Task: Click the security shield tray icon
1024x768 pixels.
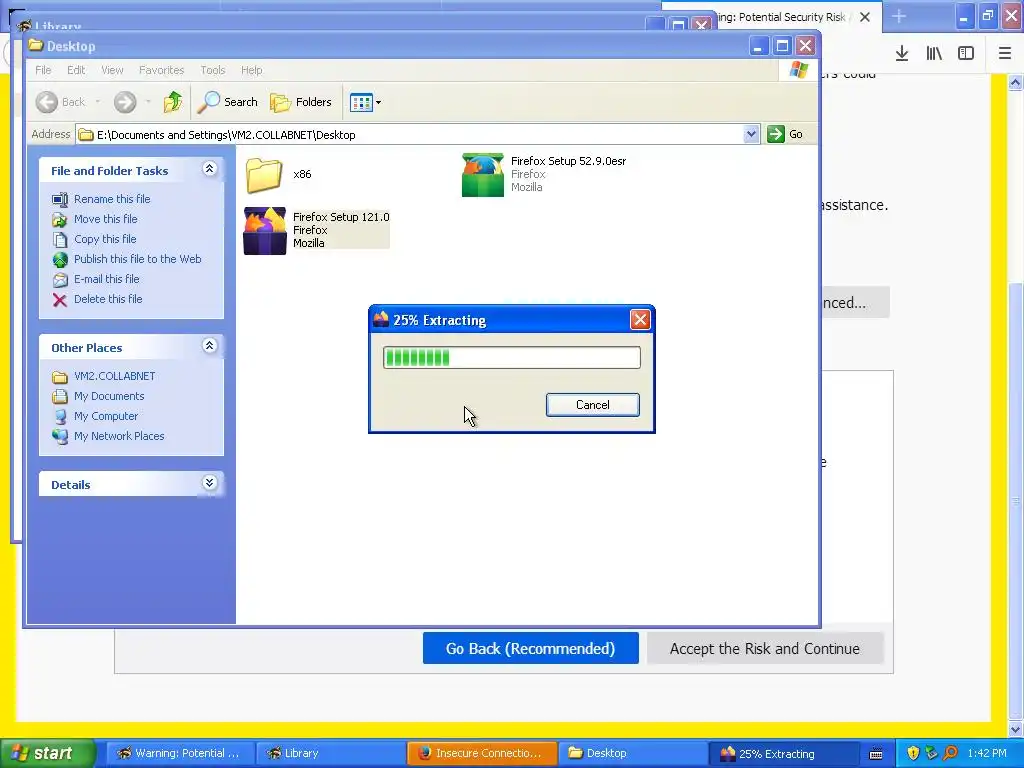Action: point(913,753)
